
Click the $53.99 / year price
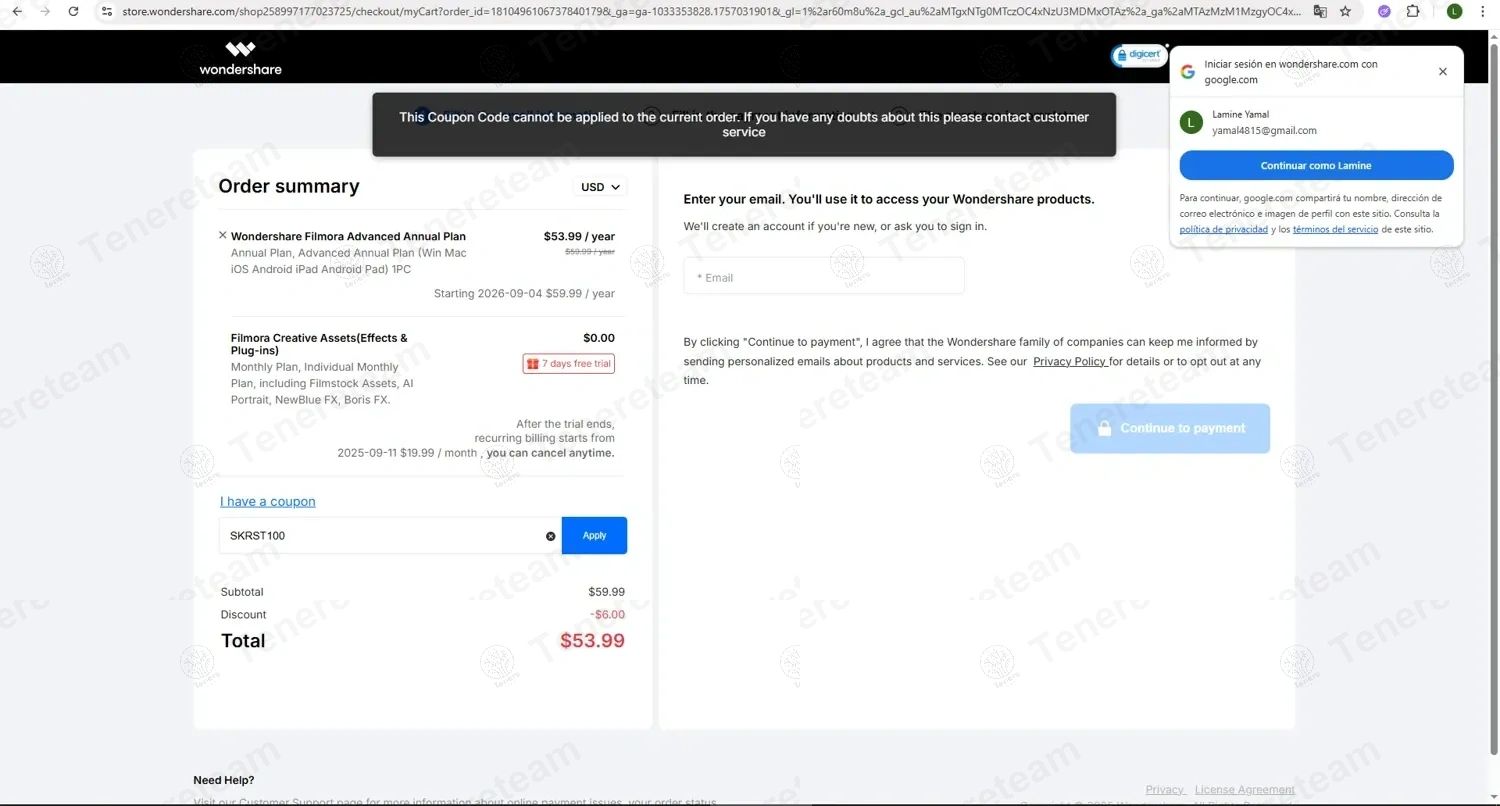[x=579, y=236]
